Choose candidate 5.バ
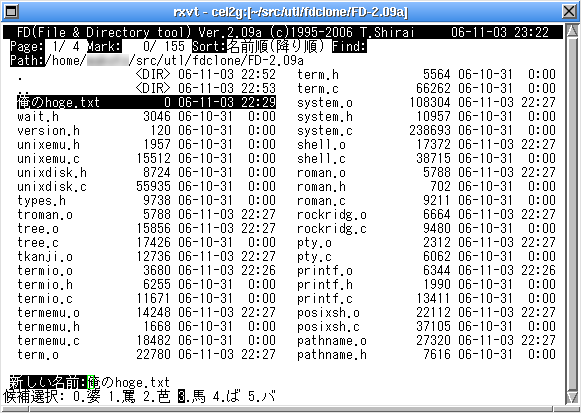 tap(262, 396)
